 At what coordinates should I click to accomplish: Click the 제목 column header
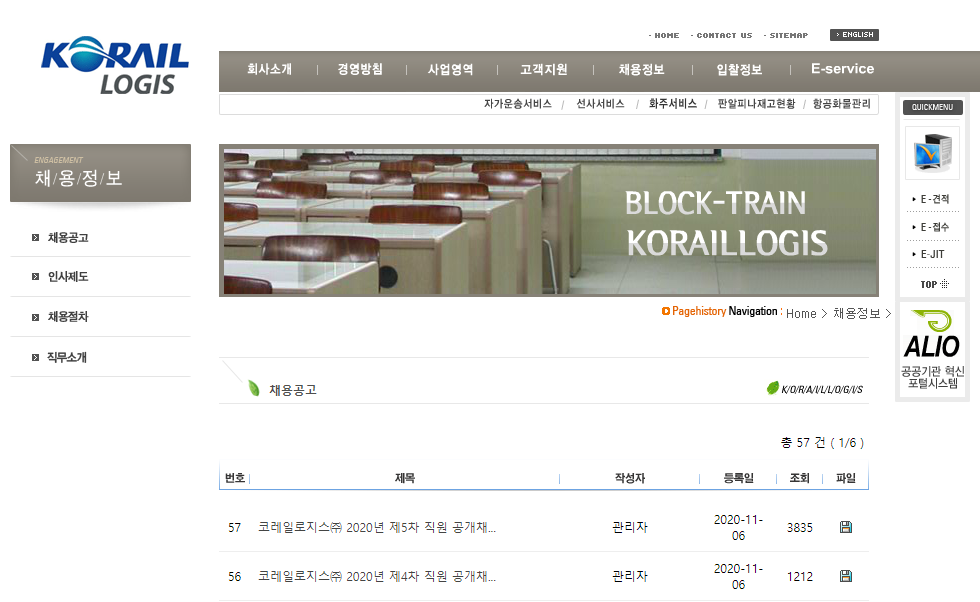point(405,478)
